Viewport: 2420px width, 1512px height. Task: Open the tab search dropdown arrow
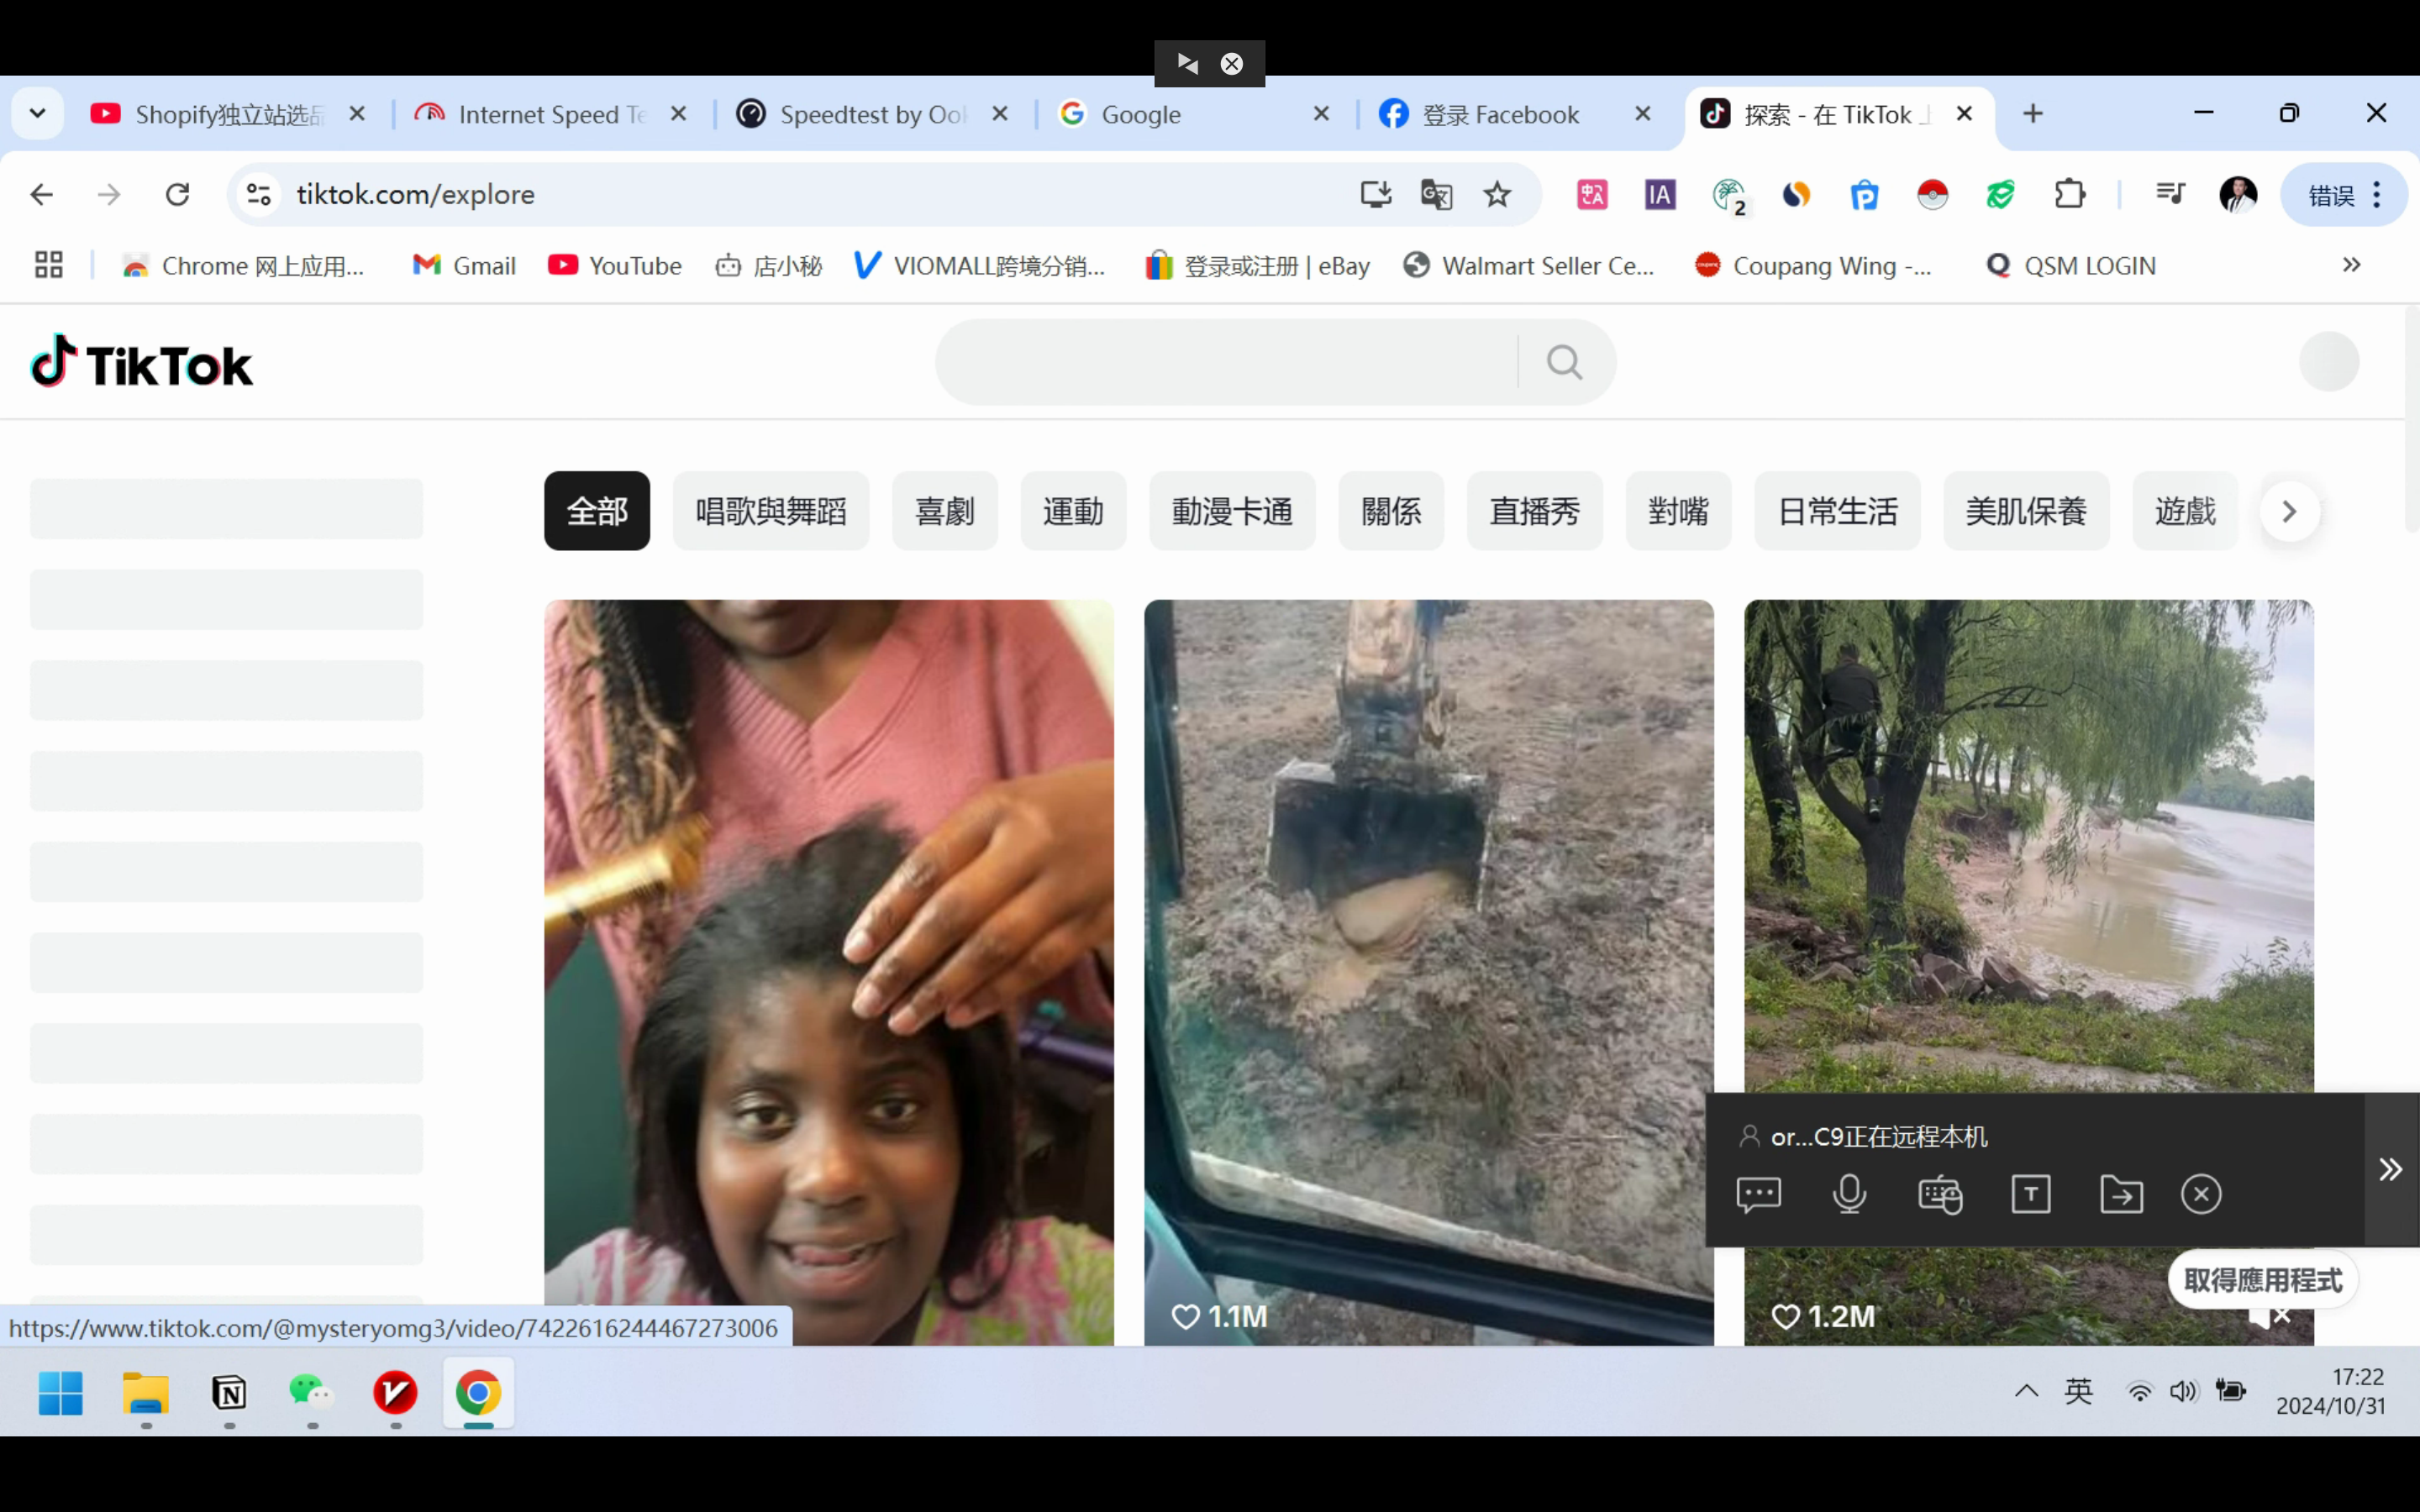38,114
